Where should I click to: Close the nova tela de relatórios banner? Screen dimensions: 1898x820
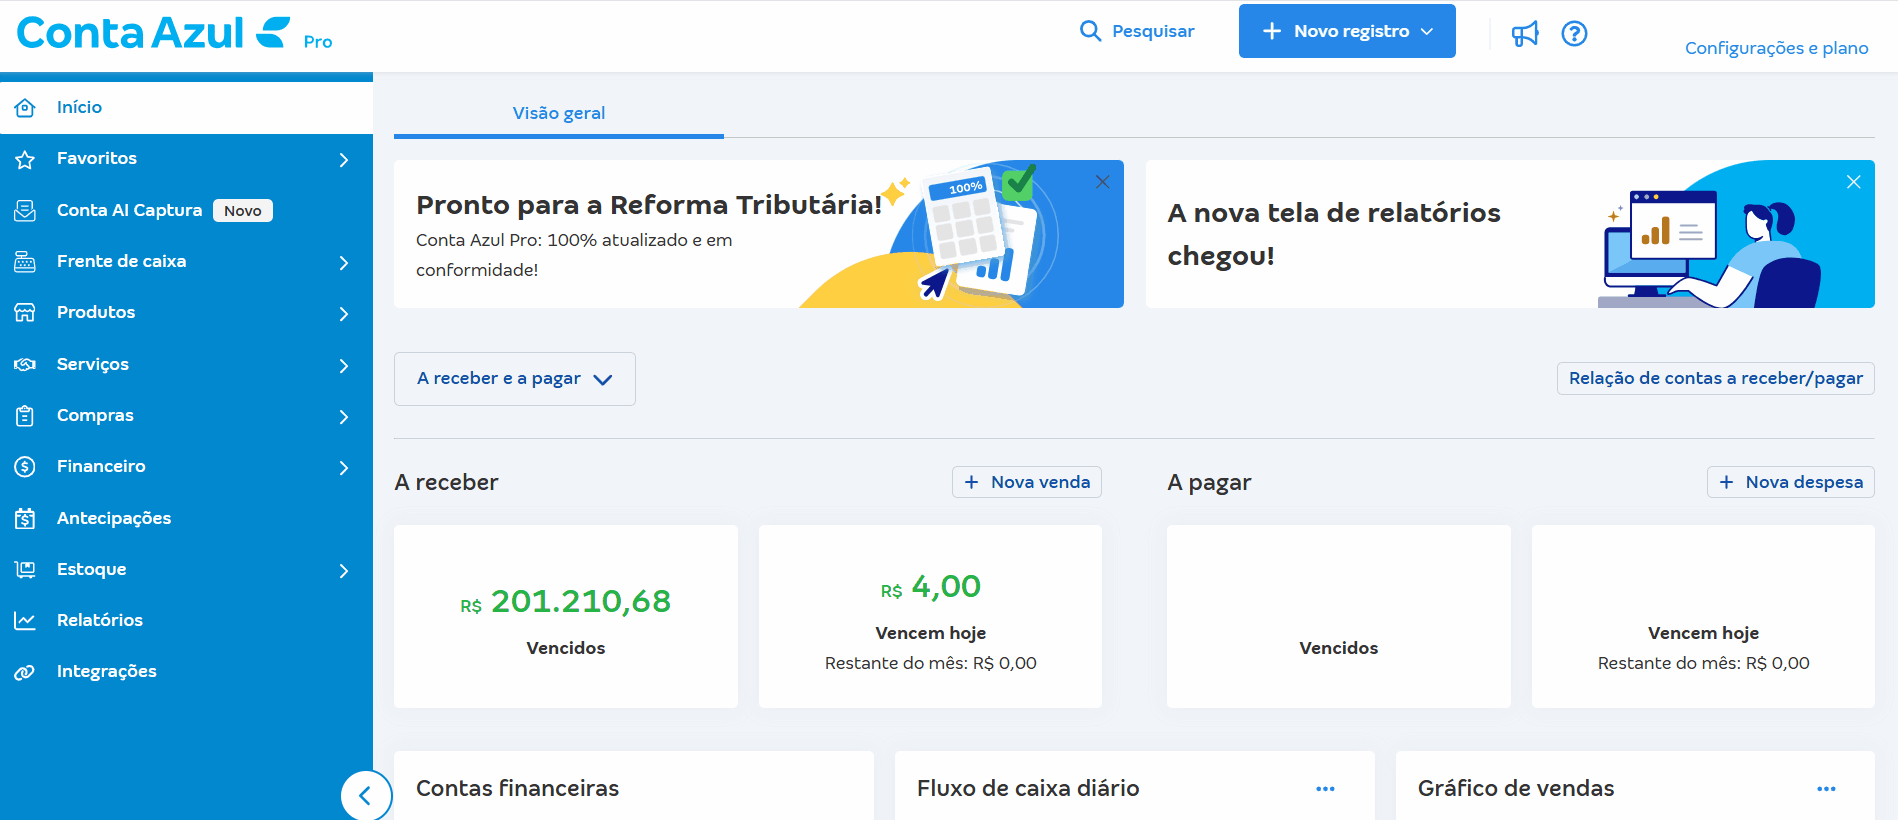point(1853,182)
